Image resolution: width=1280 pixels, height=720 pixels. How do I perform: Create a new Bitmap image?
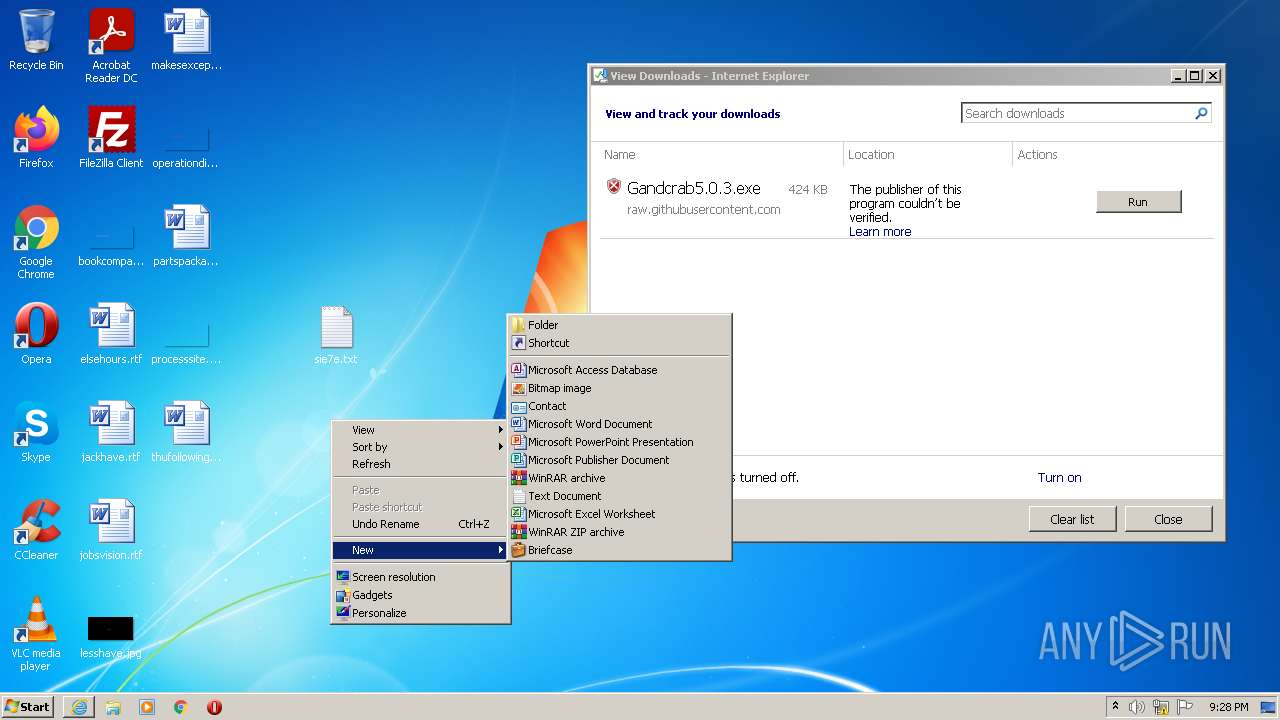coord(620,388)
